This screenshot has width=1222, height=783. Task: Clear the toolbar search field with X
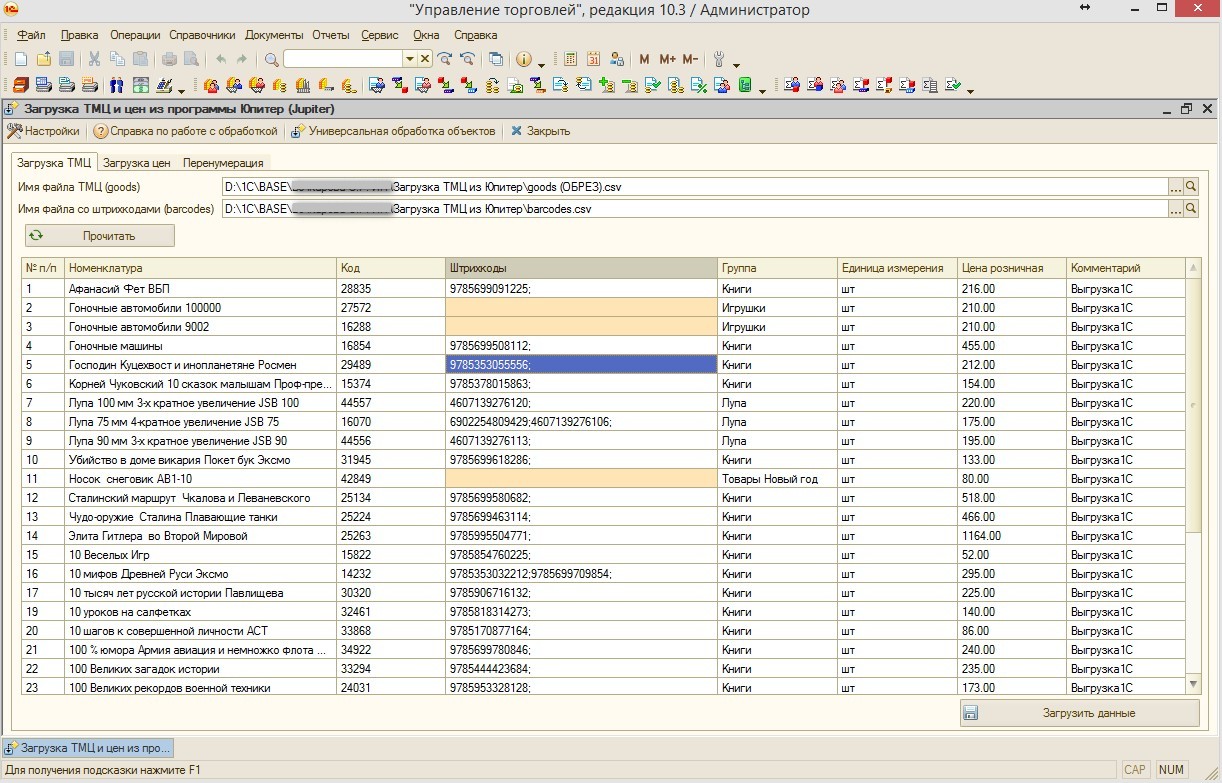[x=425, y=60]
